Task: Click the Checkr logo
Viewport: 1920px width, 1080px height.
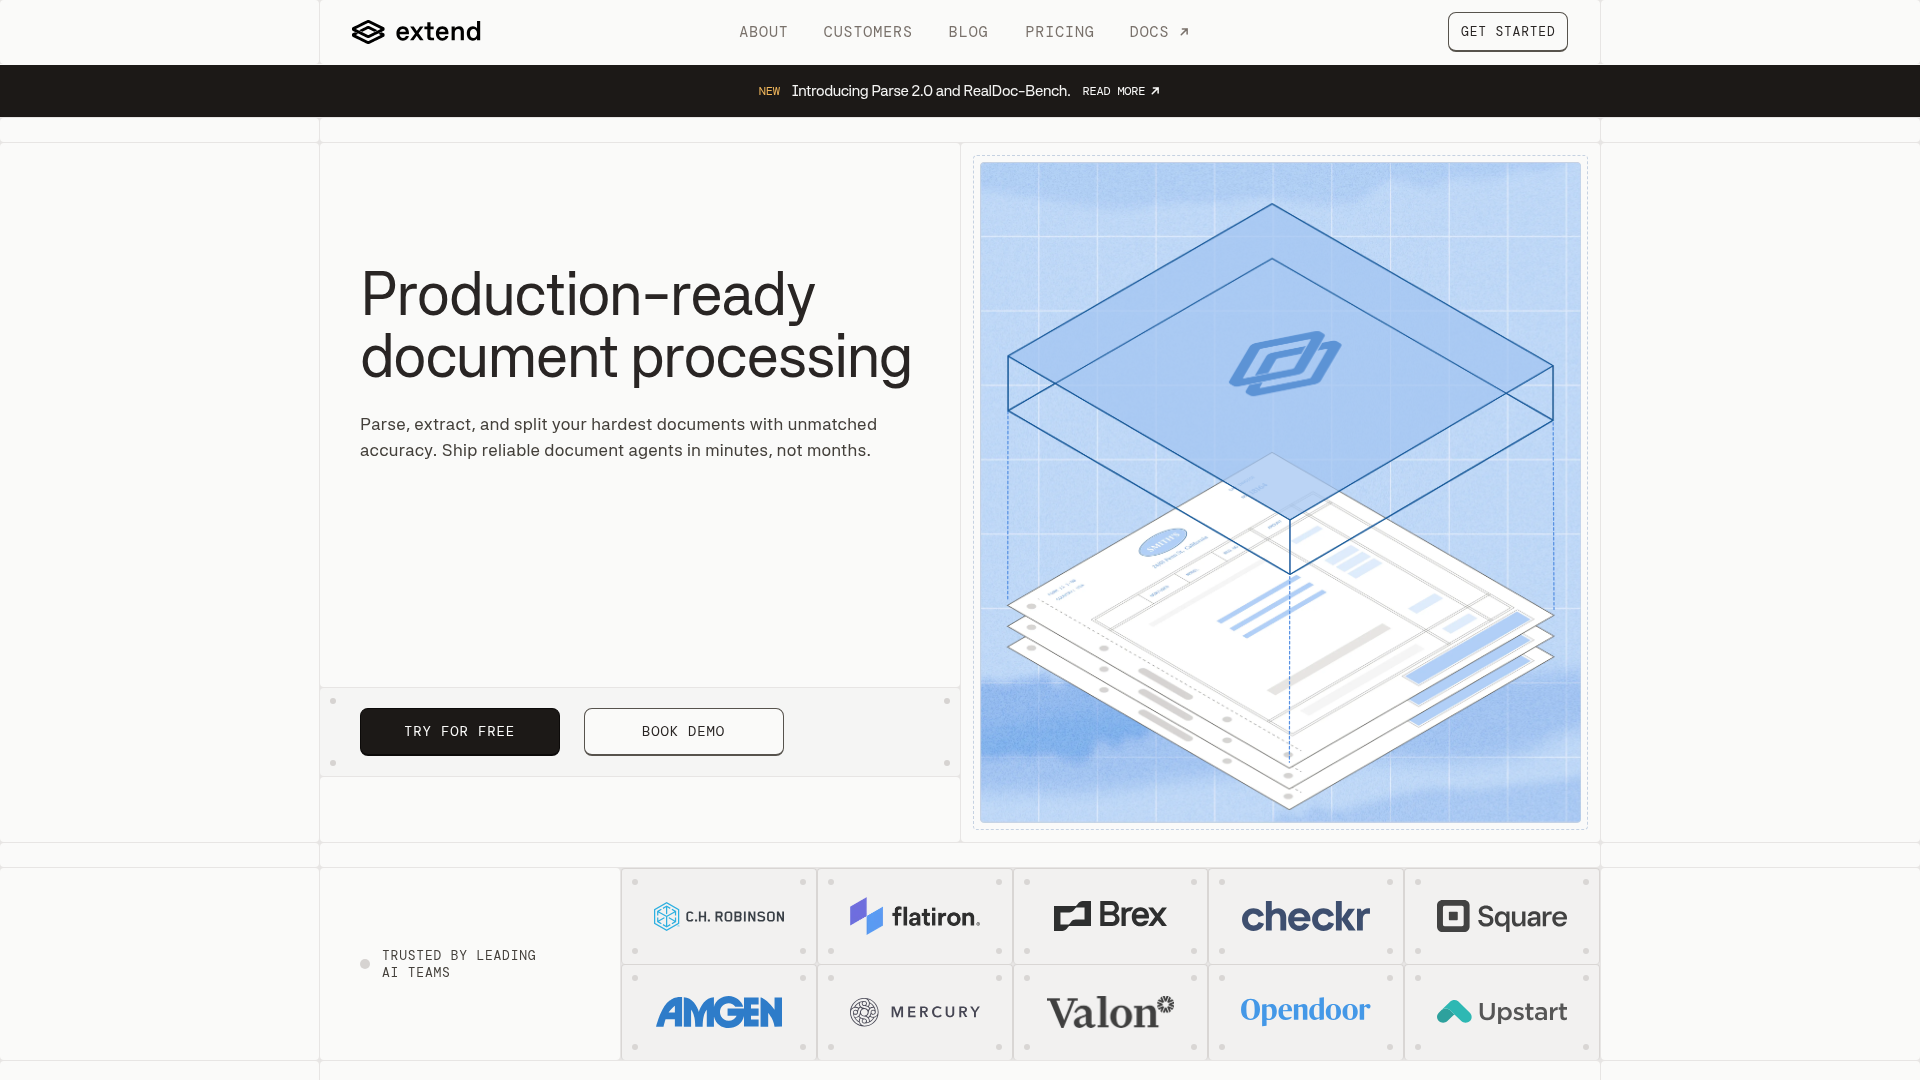Action: pyautogui.click(x=1306, y=916)
